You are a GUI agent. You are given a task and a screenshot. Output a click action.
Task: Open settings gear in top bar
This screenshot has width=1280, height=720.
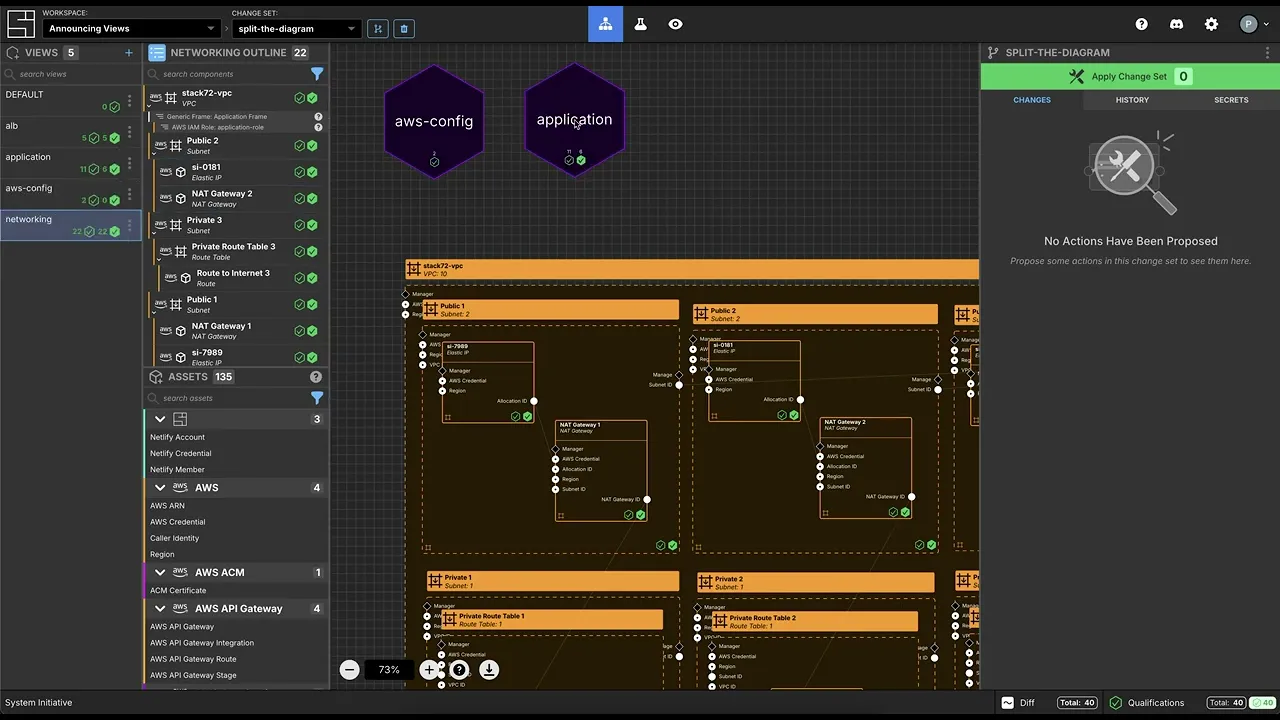click(1211, 24)
